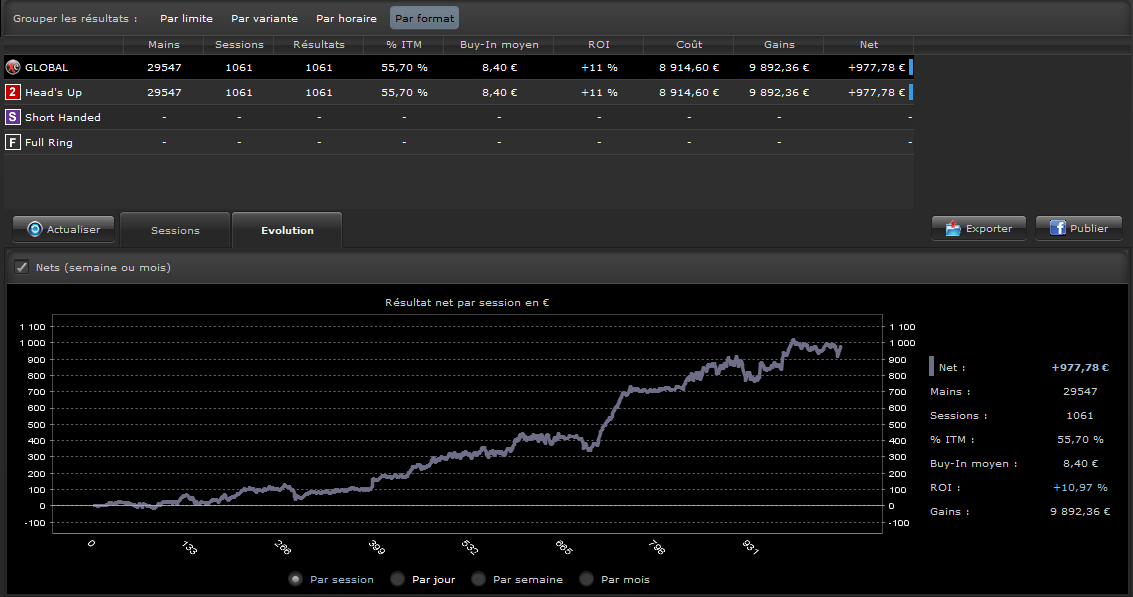1133x597 pixels.
Task: Sort by the Coût column header
Action: (689, 44)
